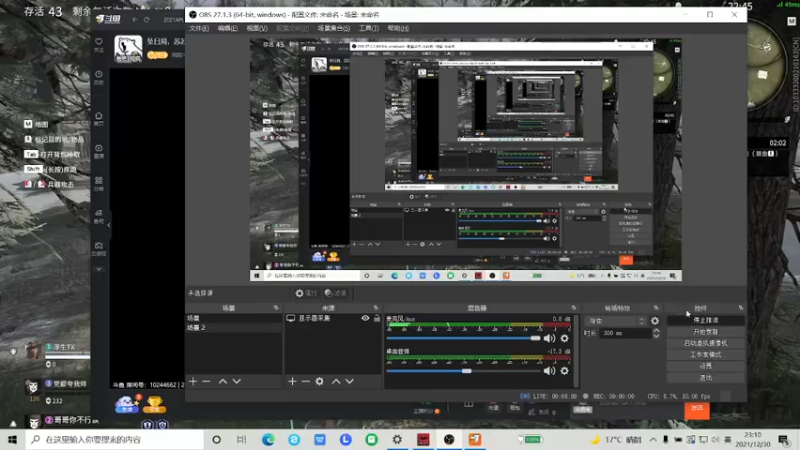Open the scene transition gear settings
The height and width of the screenshot is (450, 800).
pyautogui.click(x=655, y=321)
